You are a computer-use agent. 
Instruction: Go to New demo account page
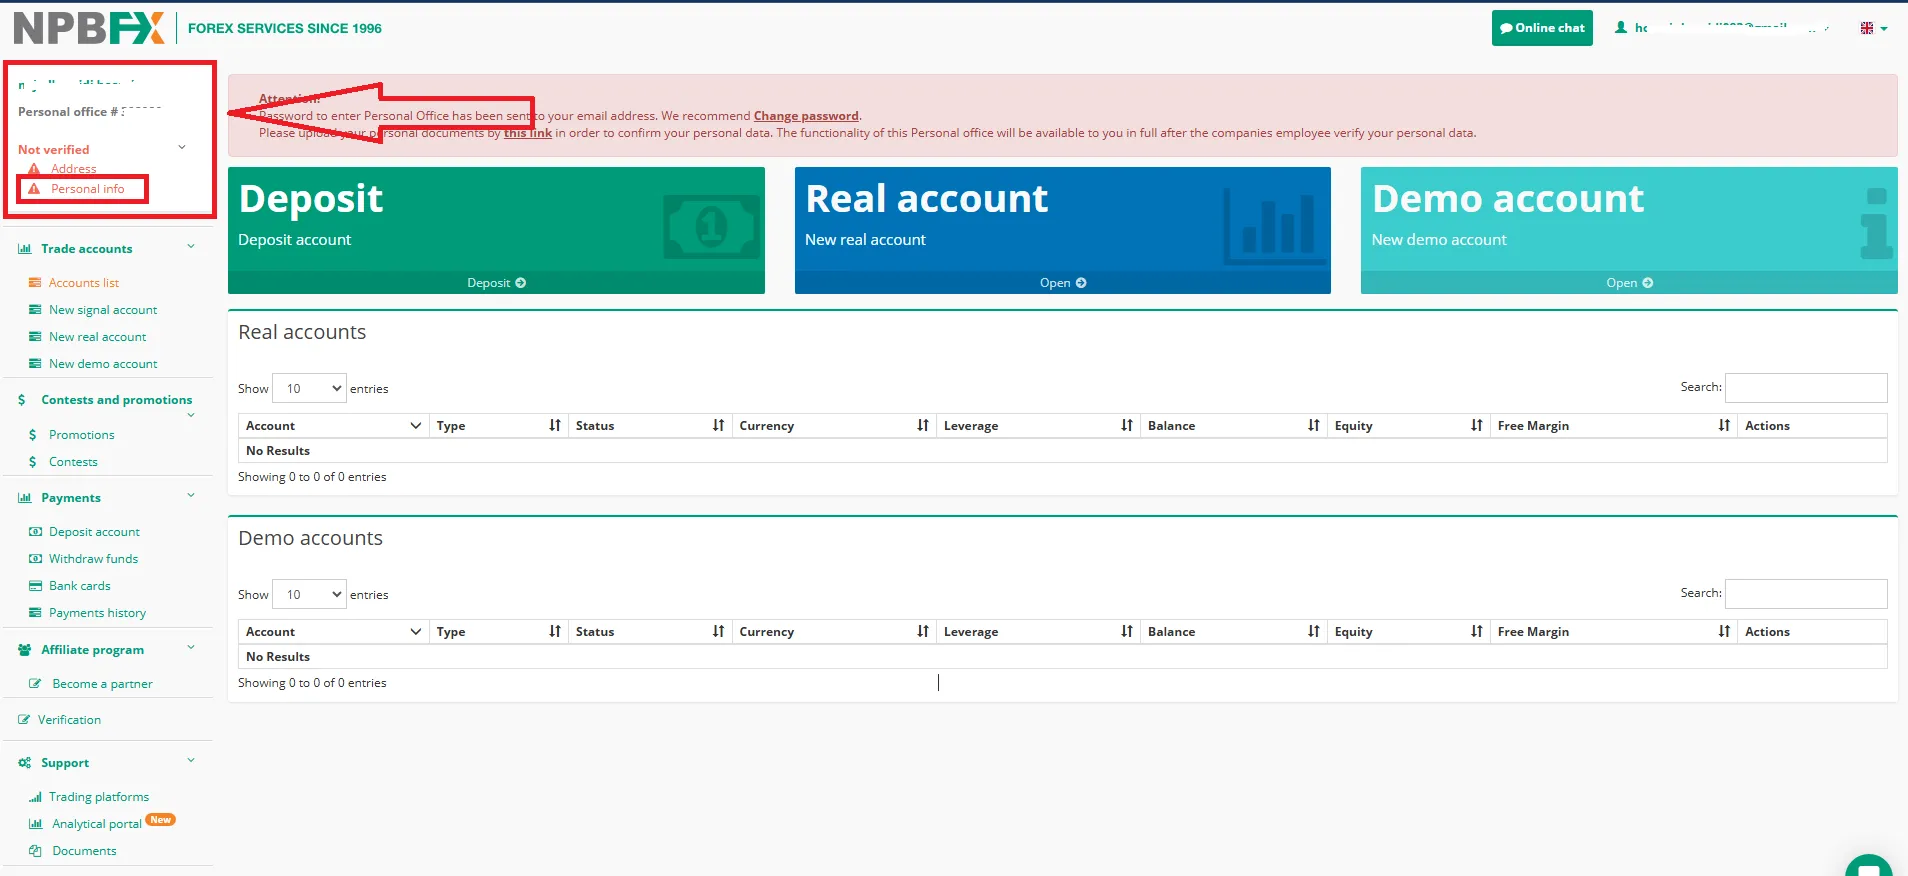[x=103, y=364]
